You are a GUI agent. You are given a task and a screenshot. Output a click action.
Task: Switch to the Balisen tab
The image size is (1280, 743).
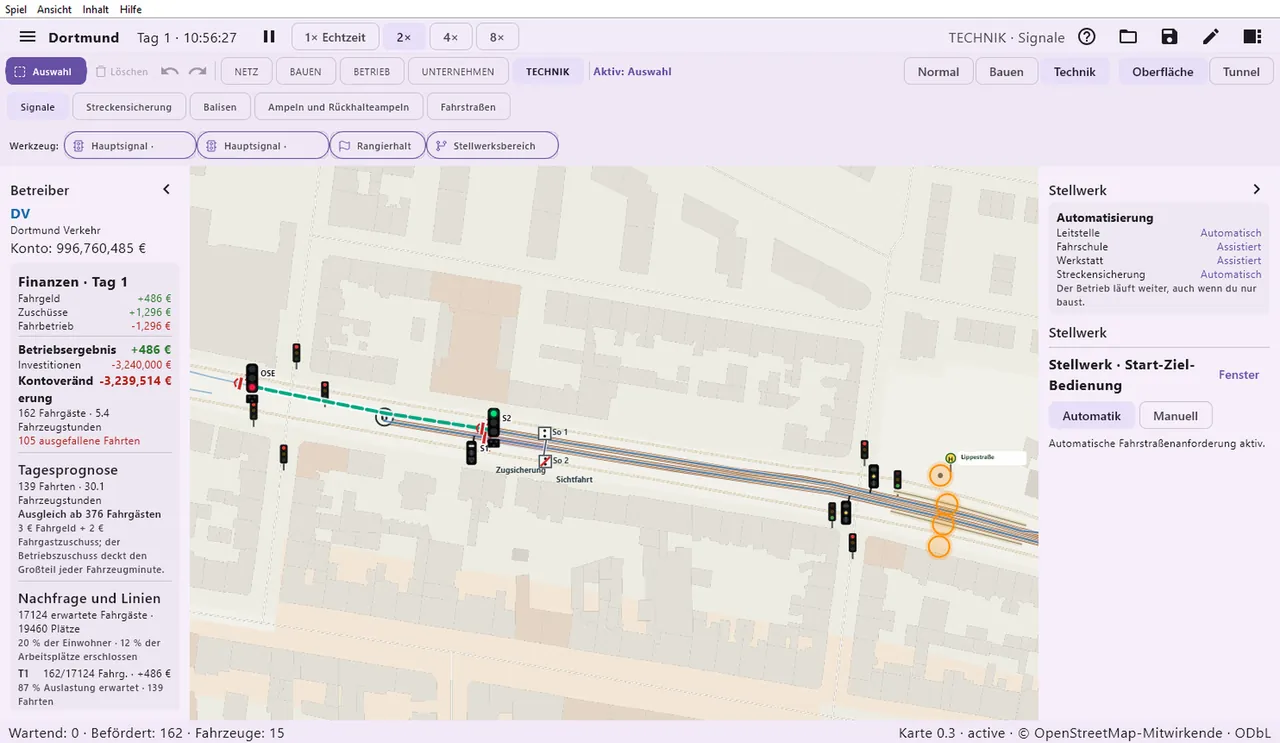click(220, 108)
